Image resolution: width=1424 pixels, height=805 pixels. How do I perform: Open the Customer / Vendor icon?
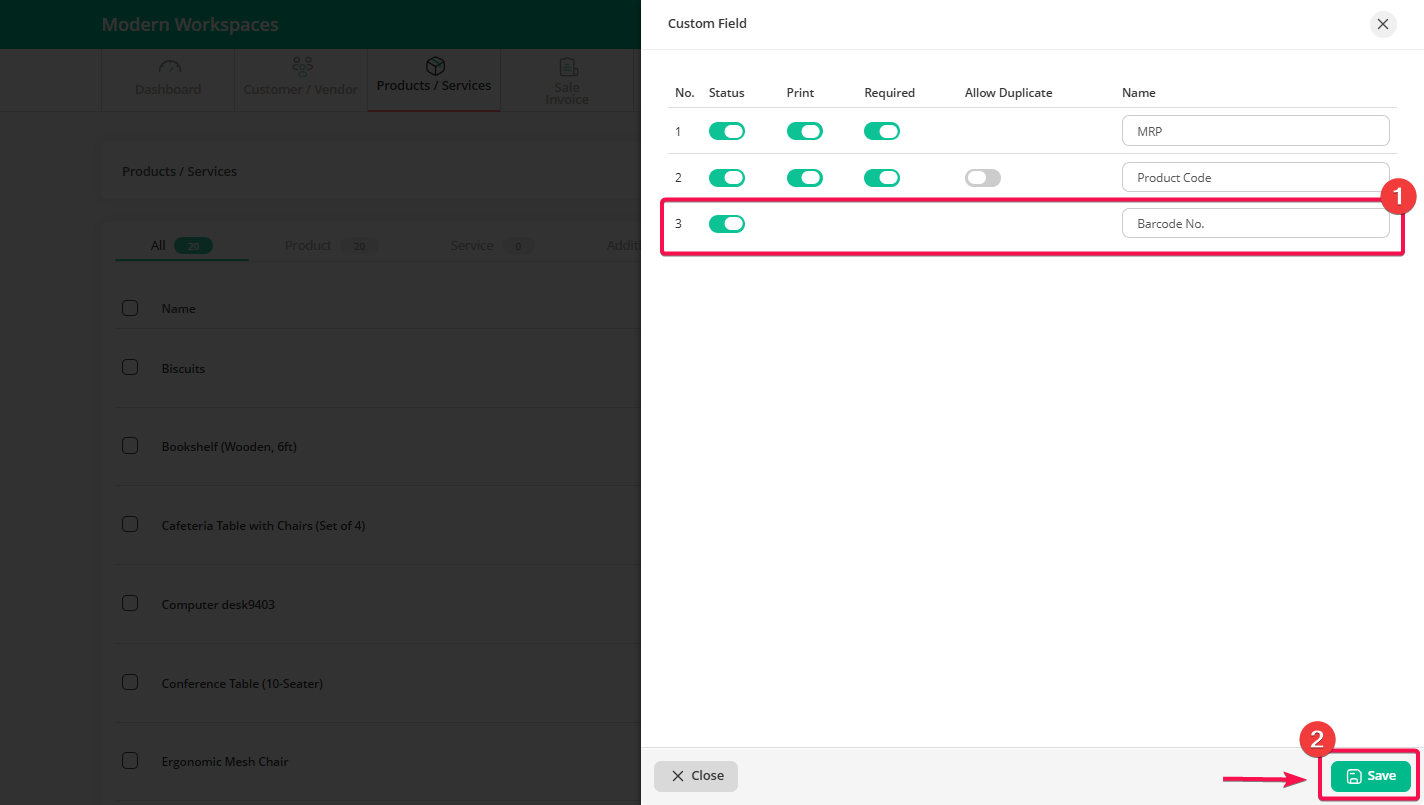301,67
